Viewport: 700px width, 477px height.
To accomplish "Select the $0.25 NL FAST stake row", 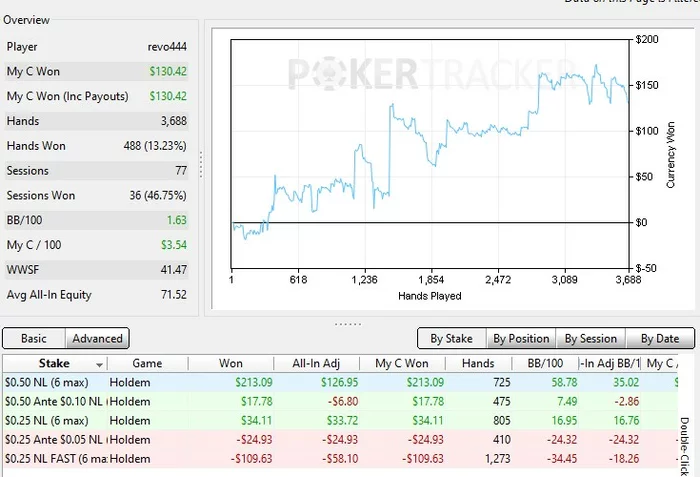I will pos(340,459).
